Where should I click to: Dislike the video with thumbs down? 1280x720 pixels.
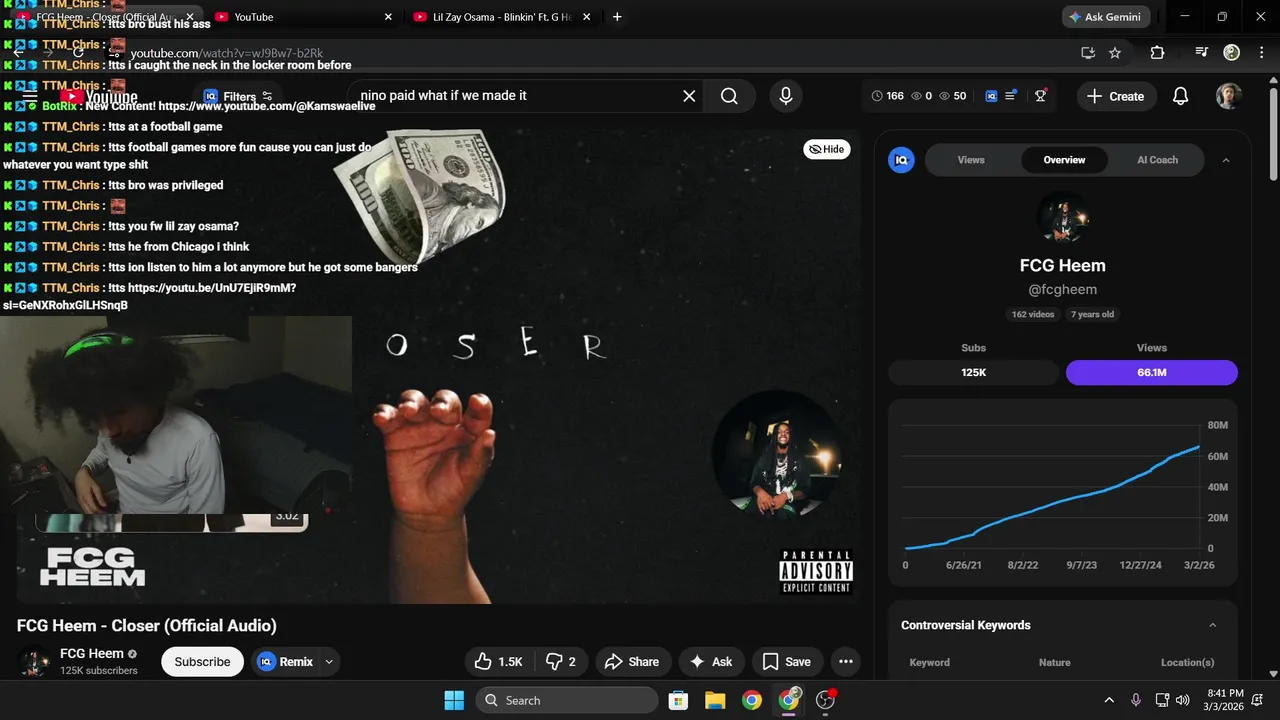tap(561, 661)
